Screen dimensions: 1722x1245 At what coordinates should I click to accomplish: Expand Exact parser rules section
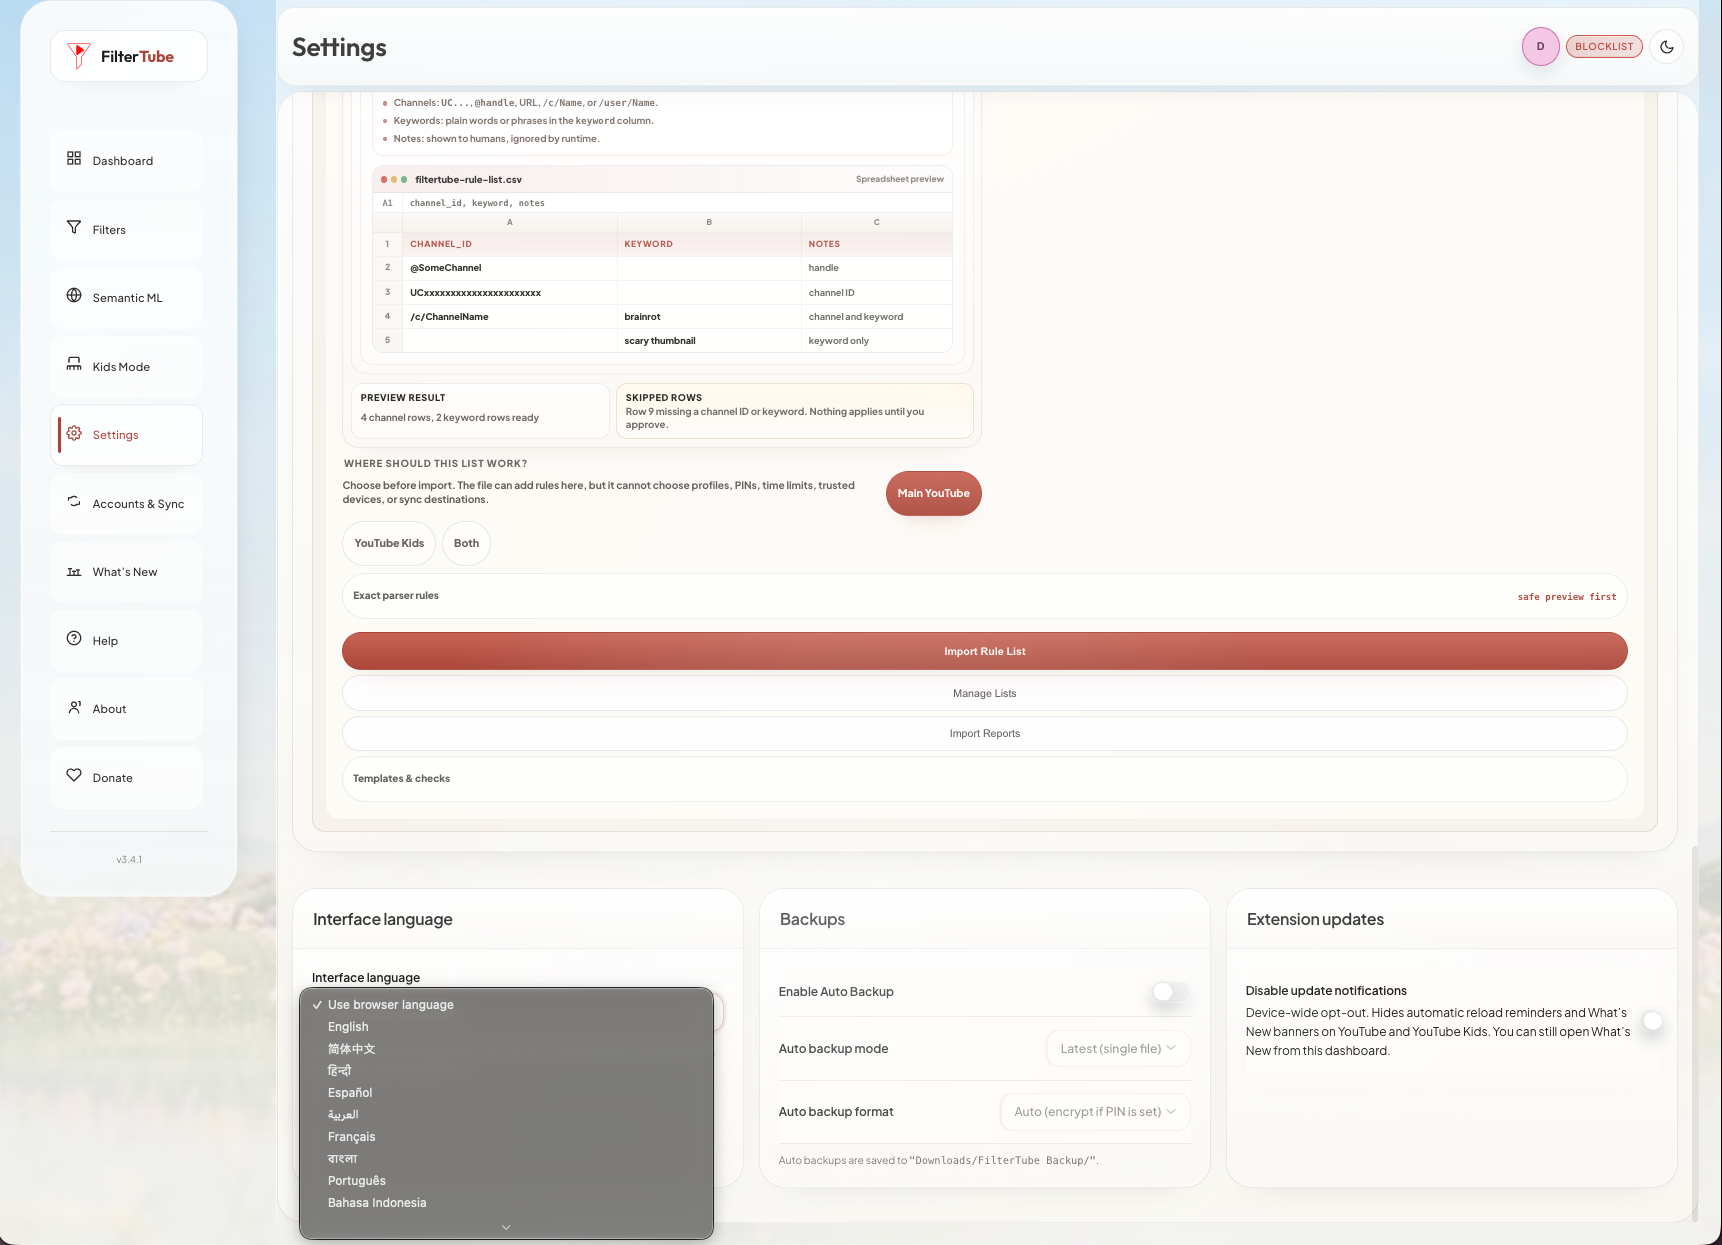(x=984, y=596)
